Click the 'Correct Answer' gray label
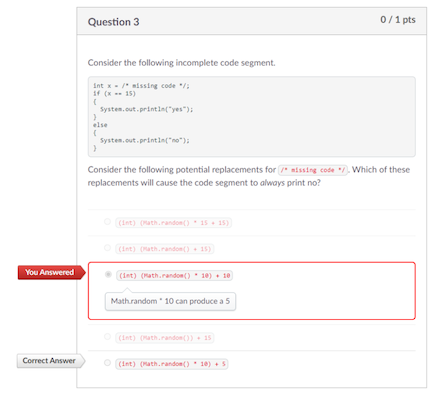The image size is (434, 393). point(51,361)
